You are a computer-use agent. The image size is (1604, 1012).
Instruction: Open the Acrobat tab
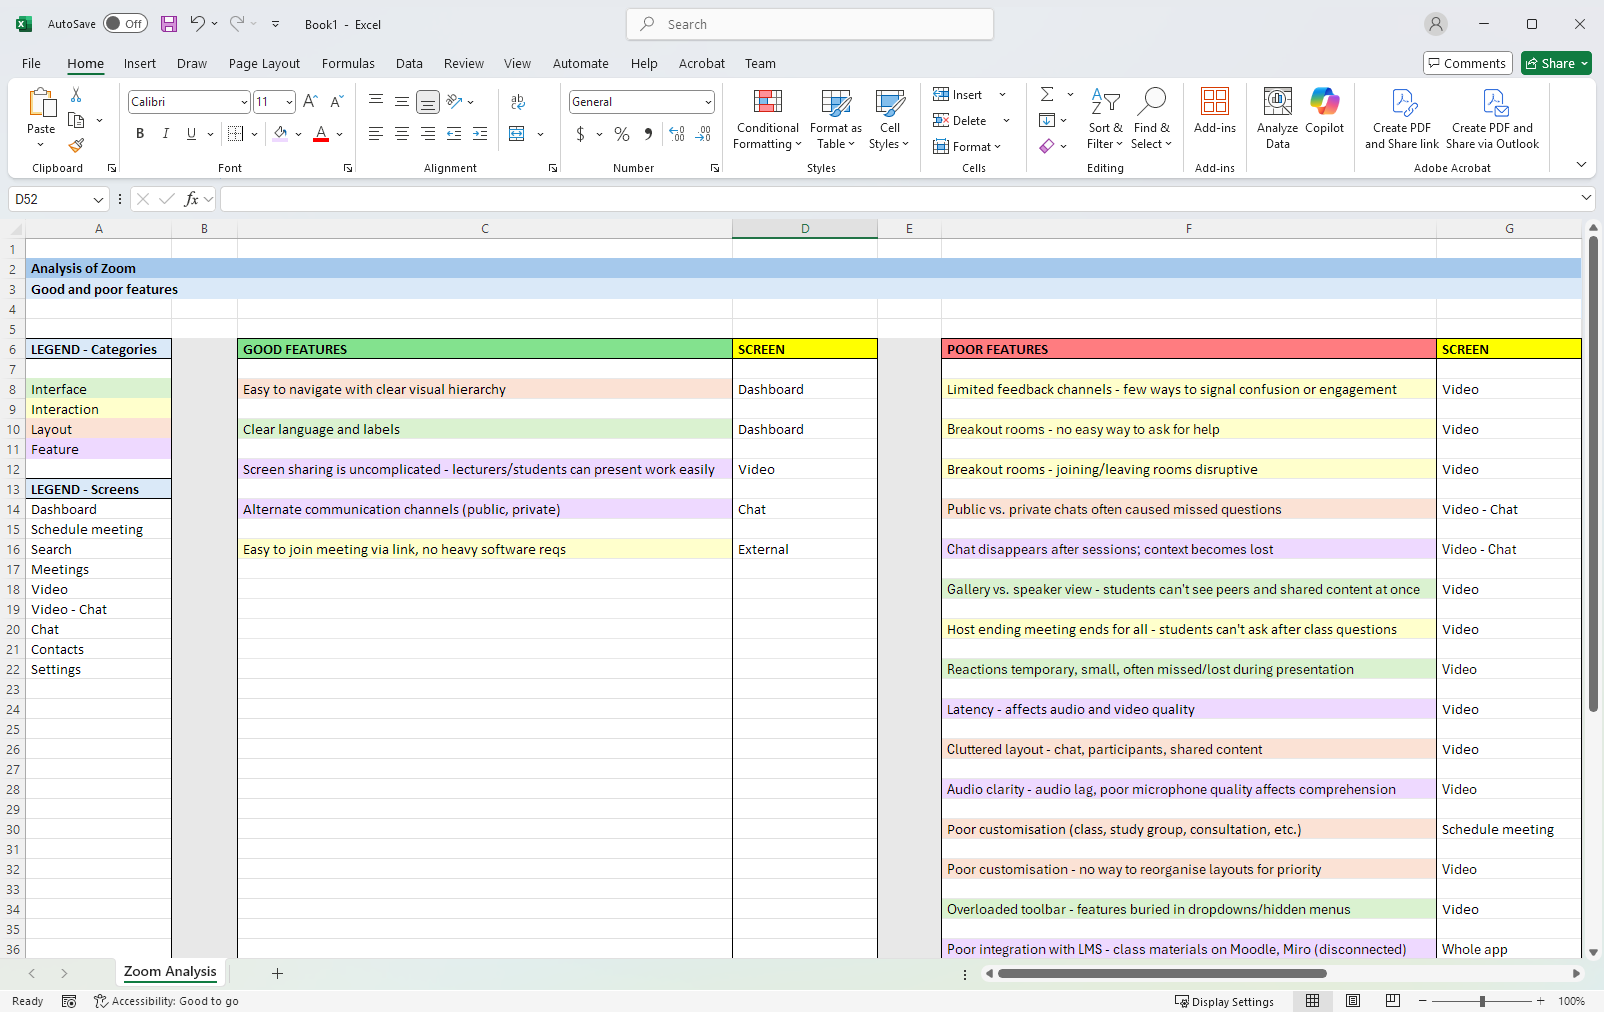pos(702,63)
